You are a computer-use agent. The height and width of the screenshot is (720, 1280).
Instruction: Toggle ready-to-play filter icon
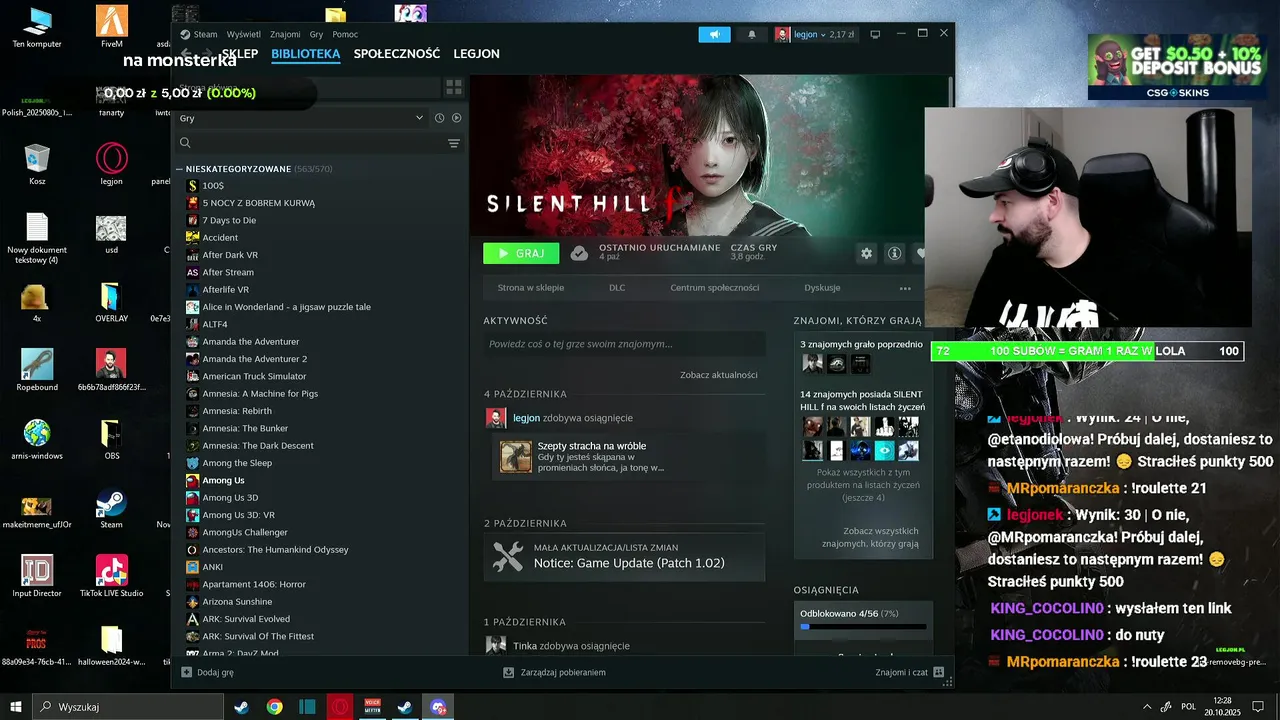coord(456,118)
